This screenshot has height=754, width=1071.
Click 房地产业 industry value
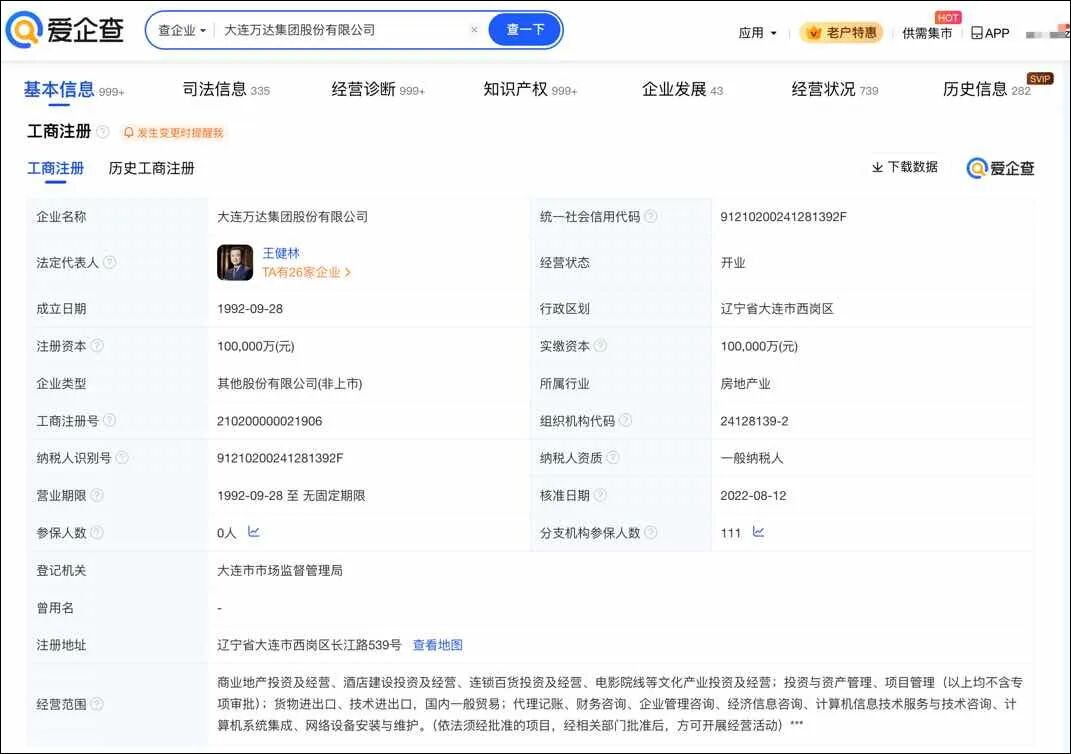click(745, 384)
